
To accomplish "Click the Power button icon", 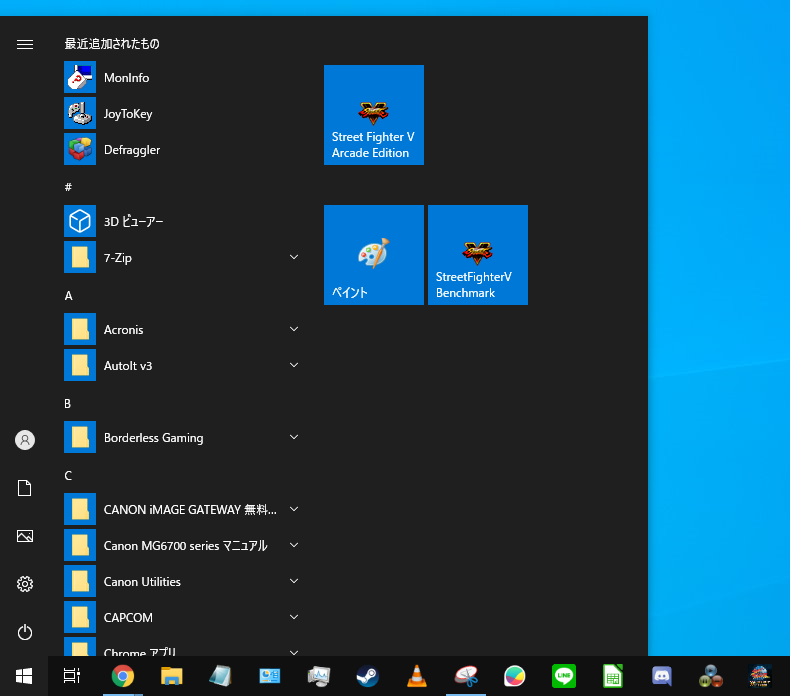I will [x=25, y=632].
